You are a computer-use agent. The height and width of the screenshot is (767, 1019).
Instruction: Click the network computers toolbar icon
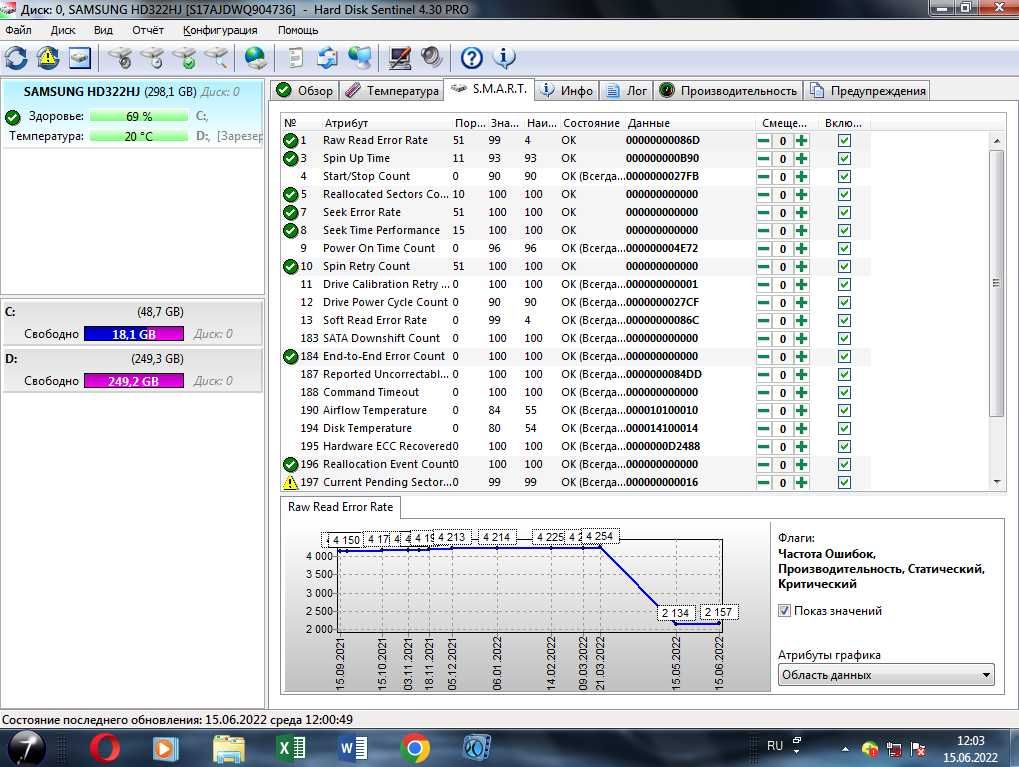click(359, 58)
